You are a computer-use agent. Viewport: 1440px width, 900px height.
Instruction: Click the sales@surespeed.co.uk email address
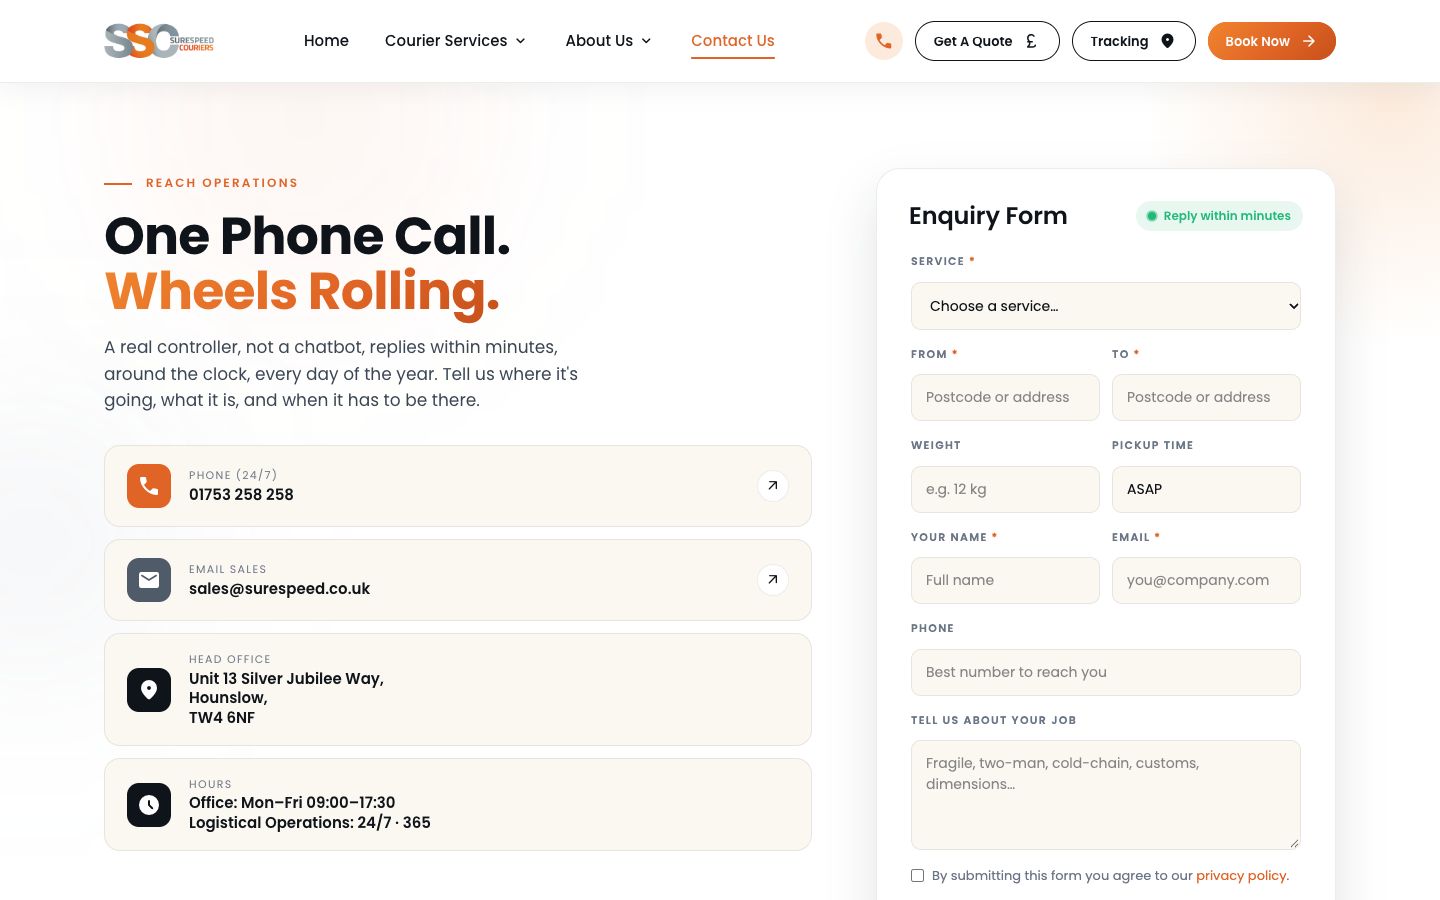(x=279, y=589)
